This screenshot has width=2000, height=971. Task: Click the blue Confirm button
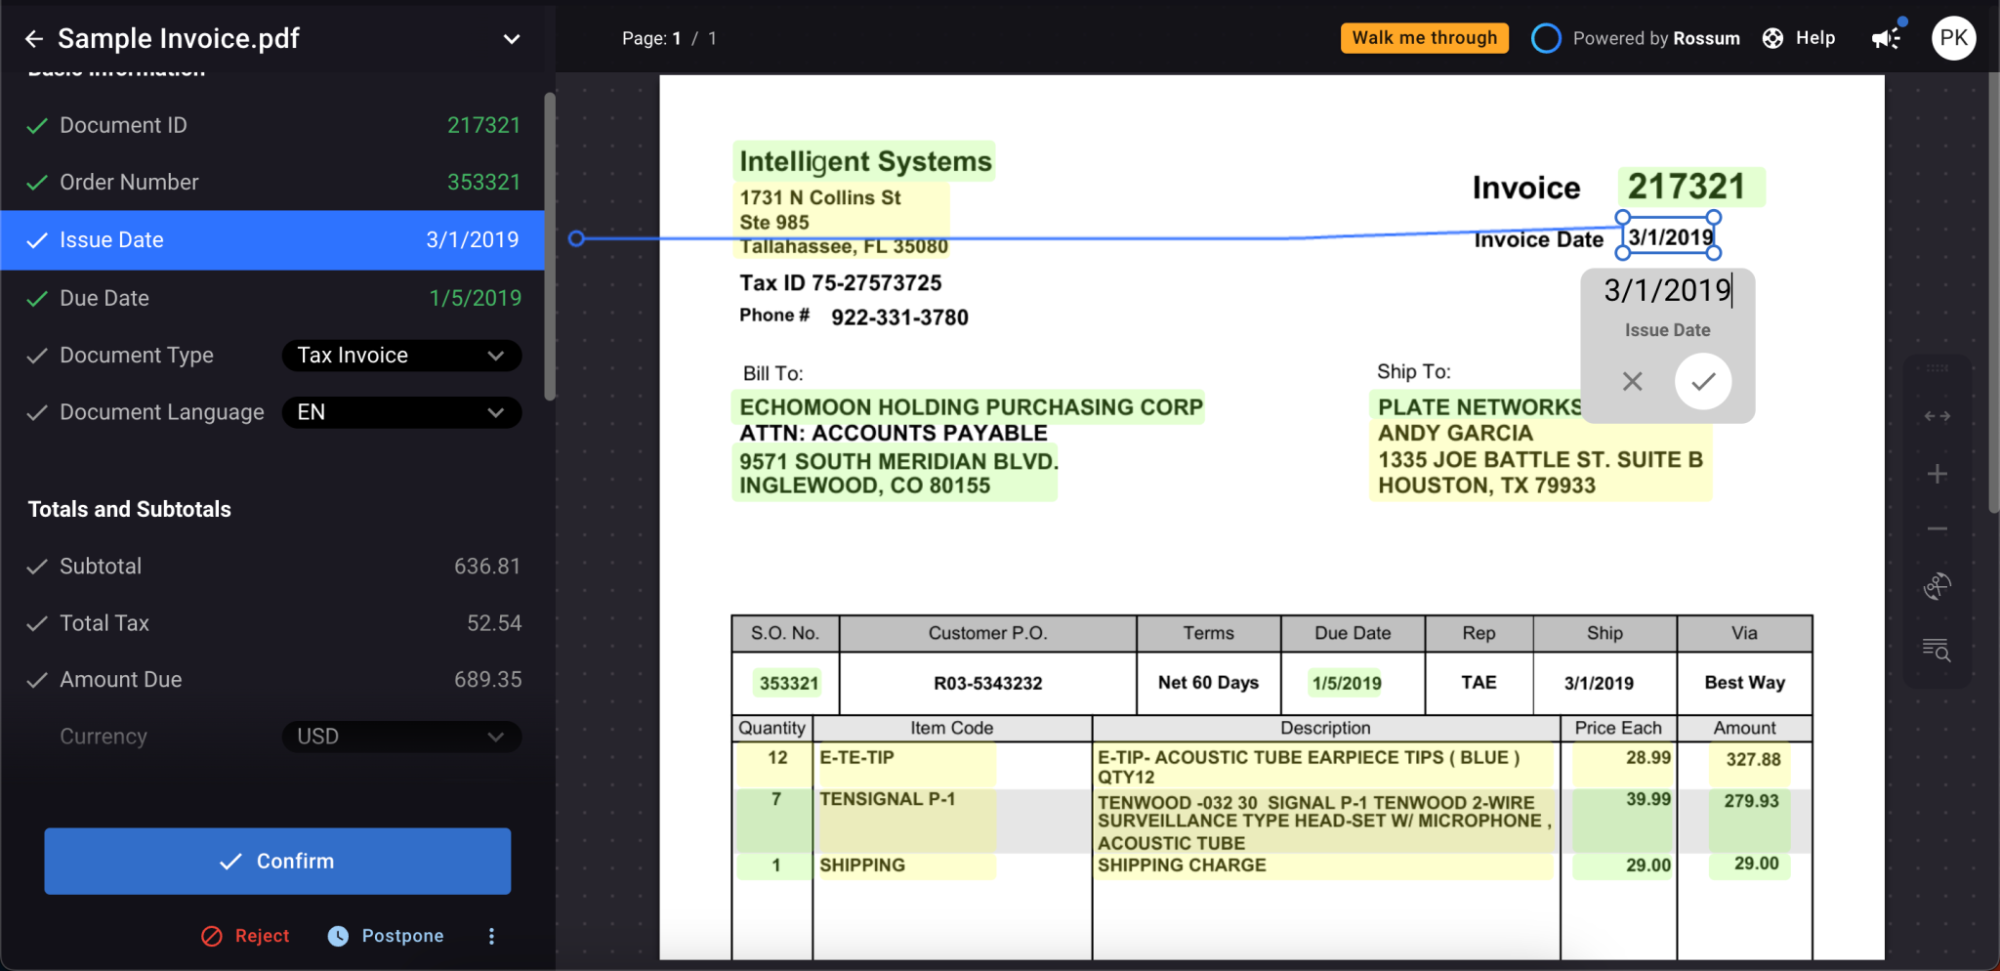(277, 861)
